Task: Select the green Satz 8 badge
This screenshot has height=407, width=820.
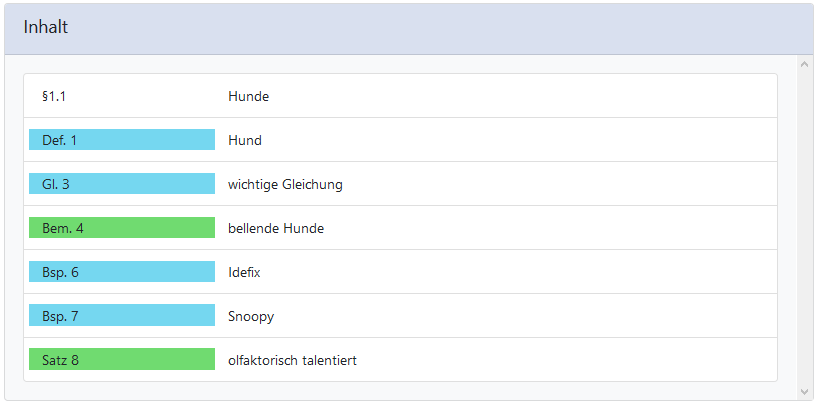Action: tap(122, 360)
